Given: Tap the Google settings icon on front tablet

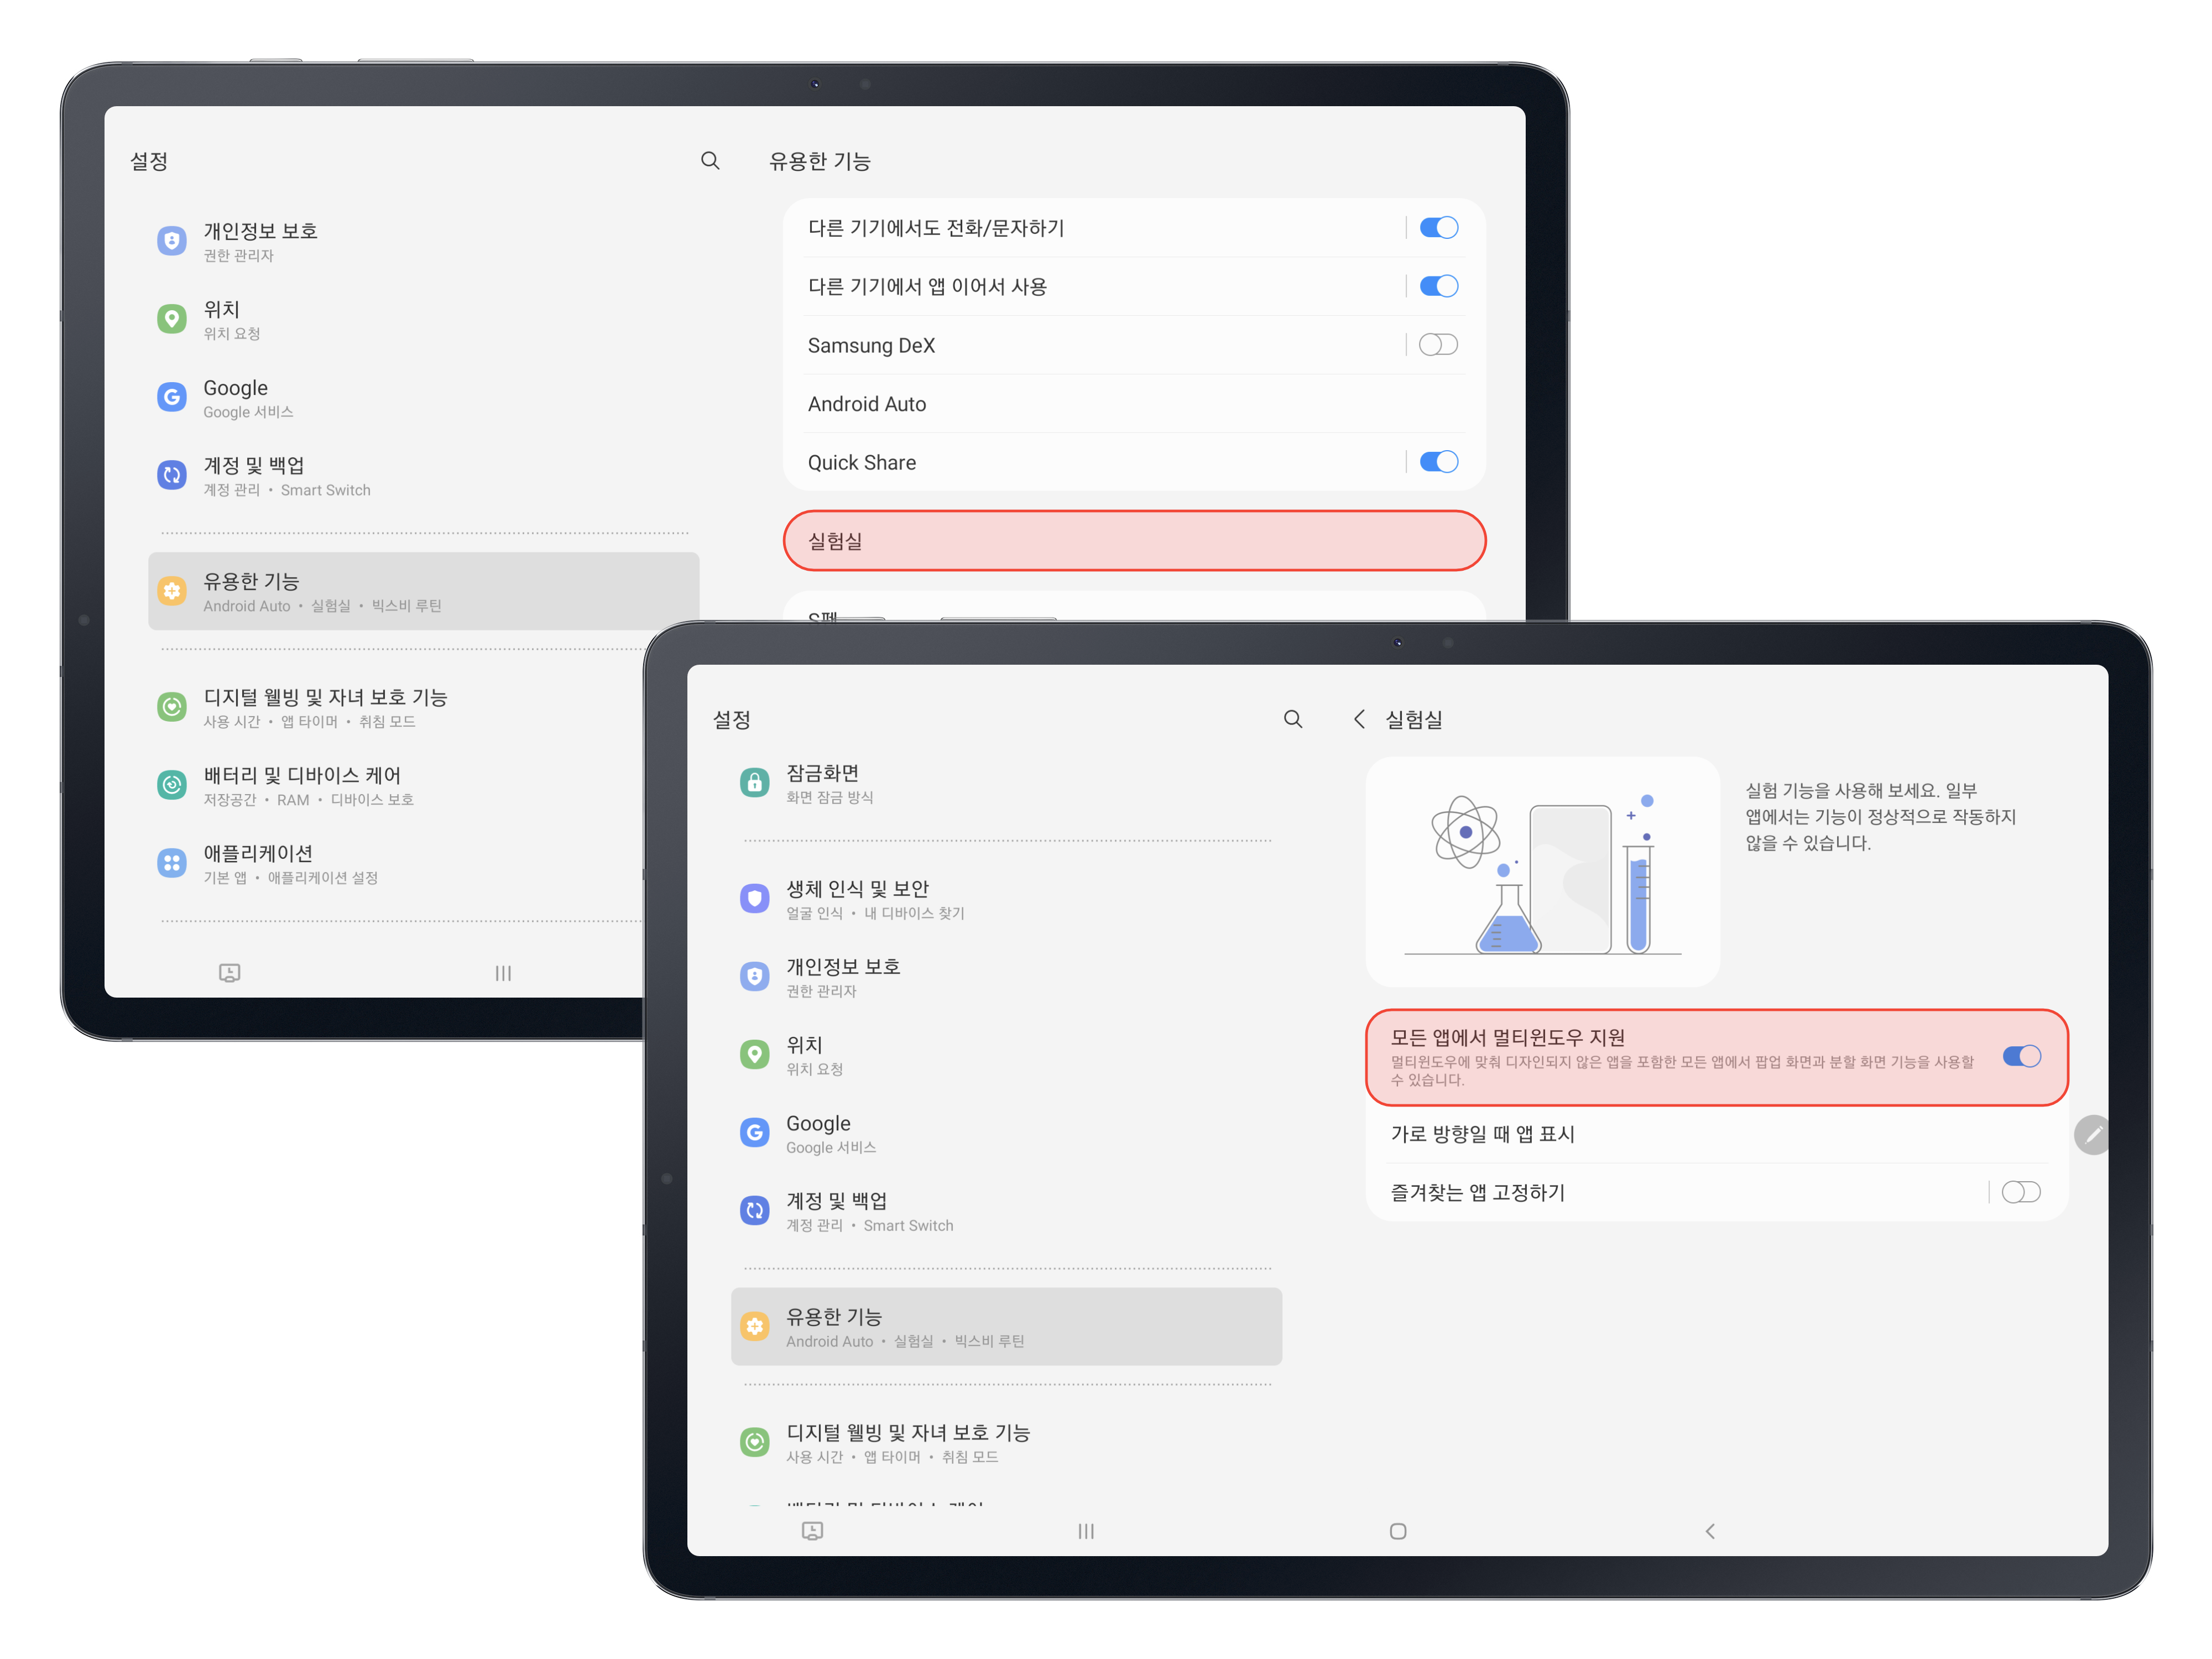Looking at the screenshot, I should pyautogui.click(x=755, y=1133).
